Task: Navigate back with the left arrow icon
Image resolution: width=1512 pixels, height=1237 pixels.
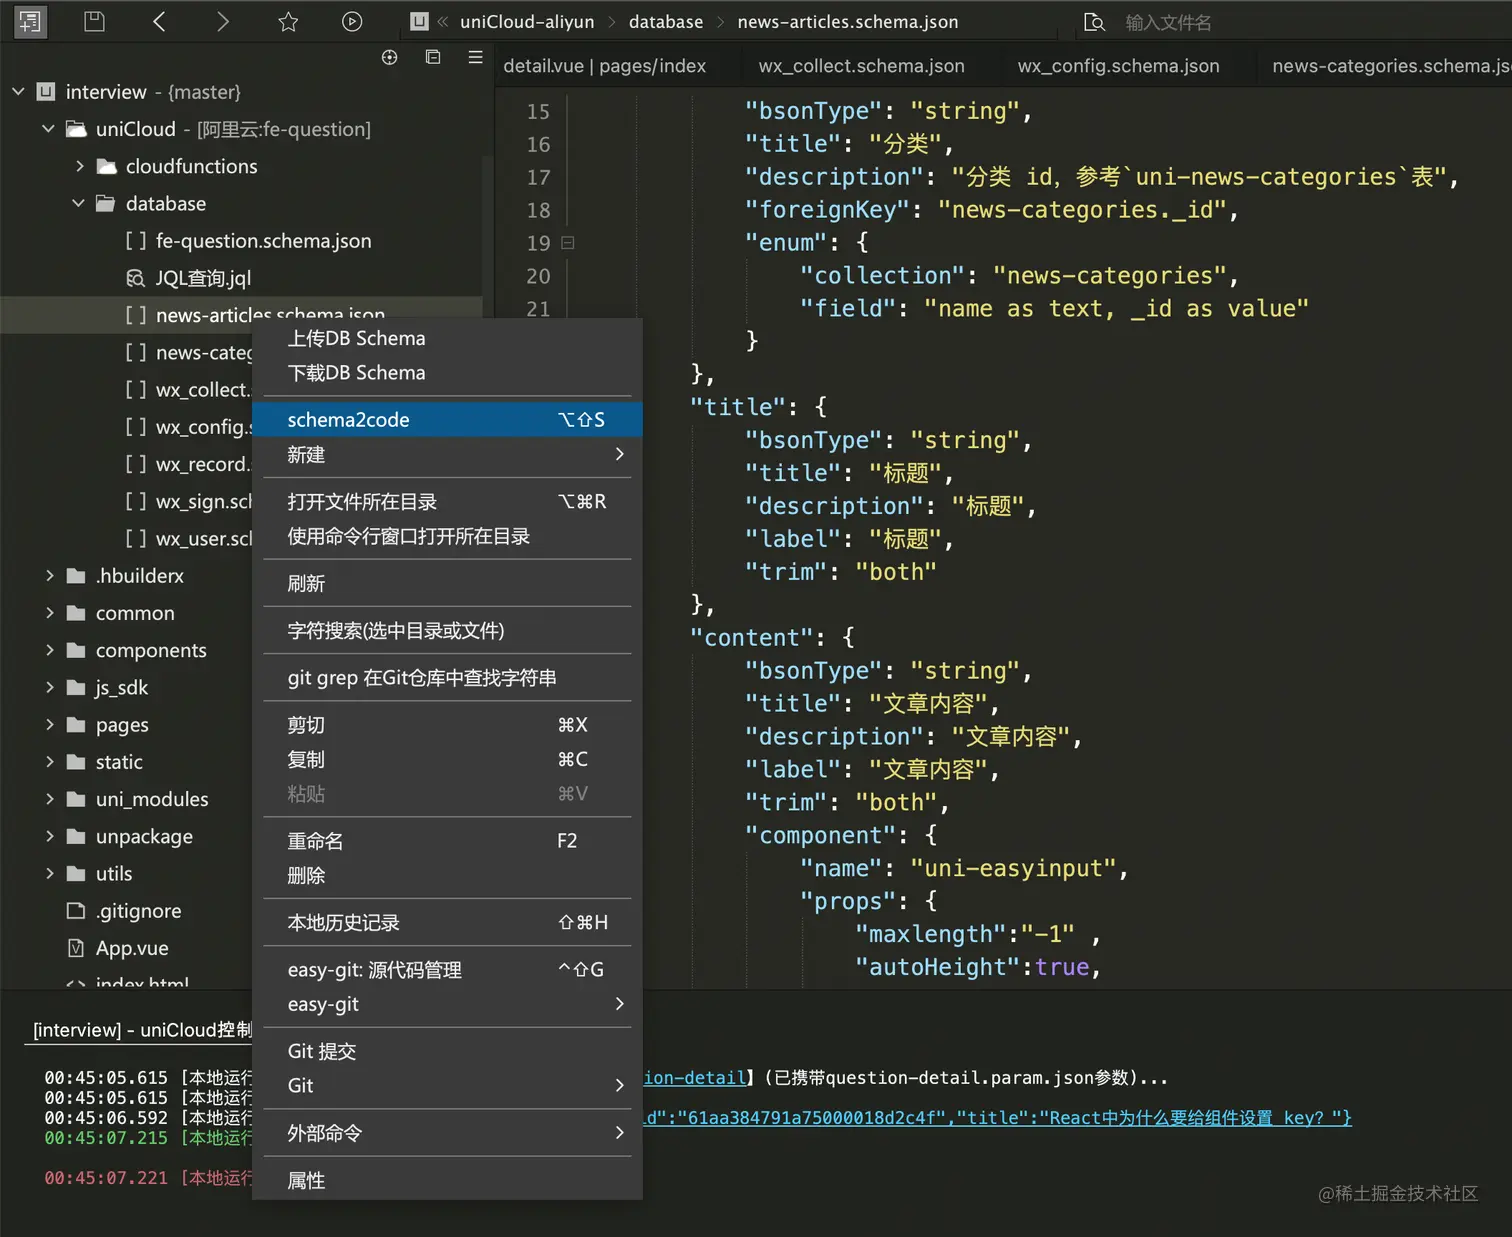Action: coord(159,21)
